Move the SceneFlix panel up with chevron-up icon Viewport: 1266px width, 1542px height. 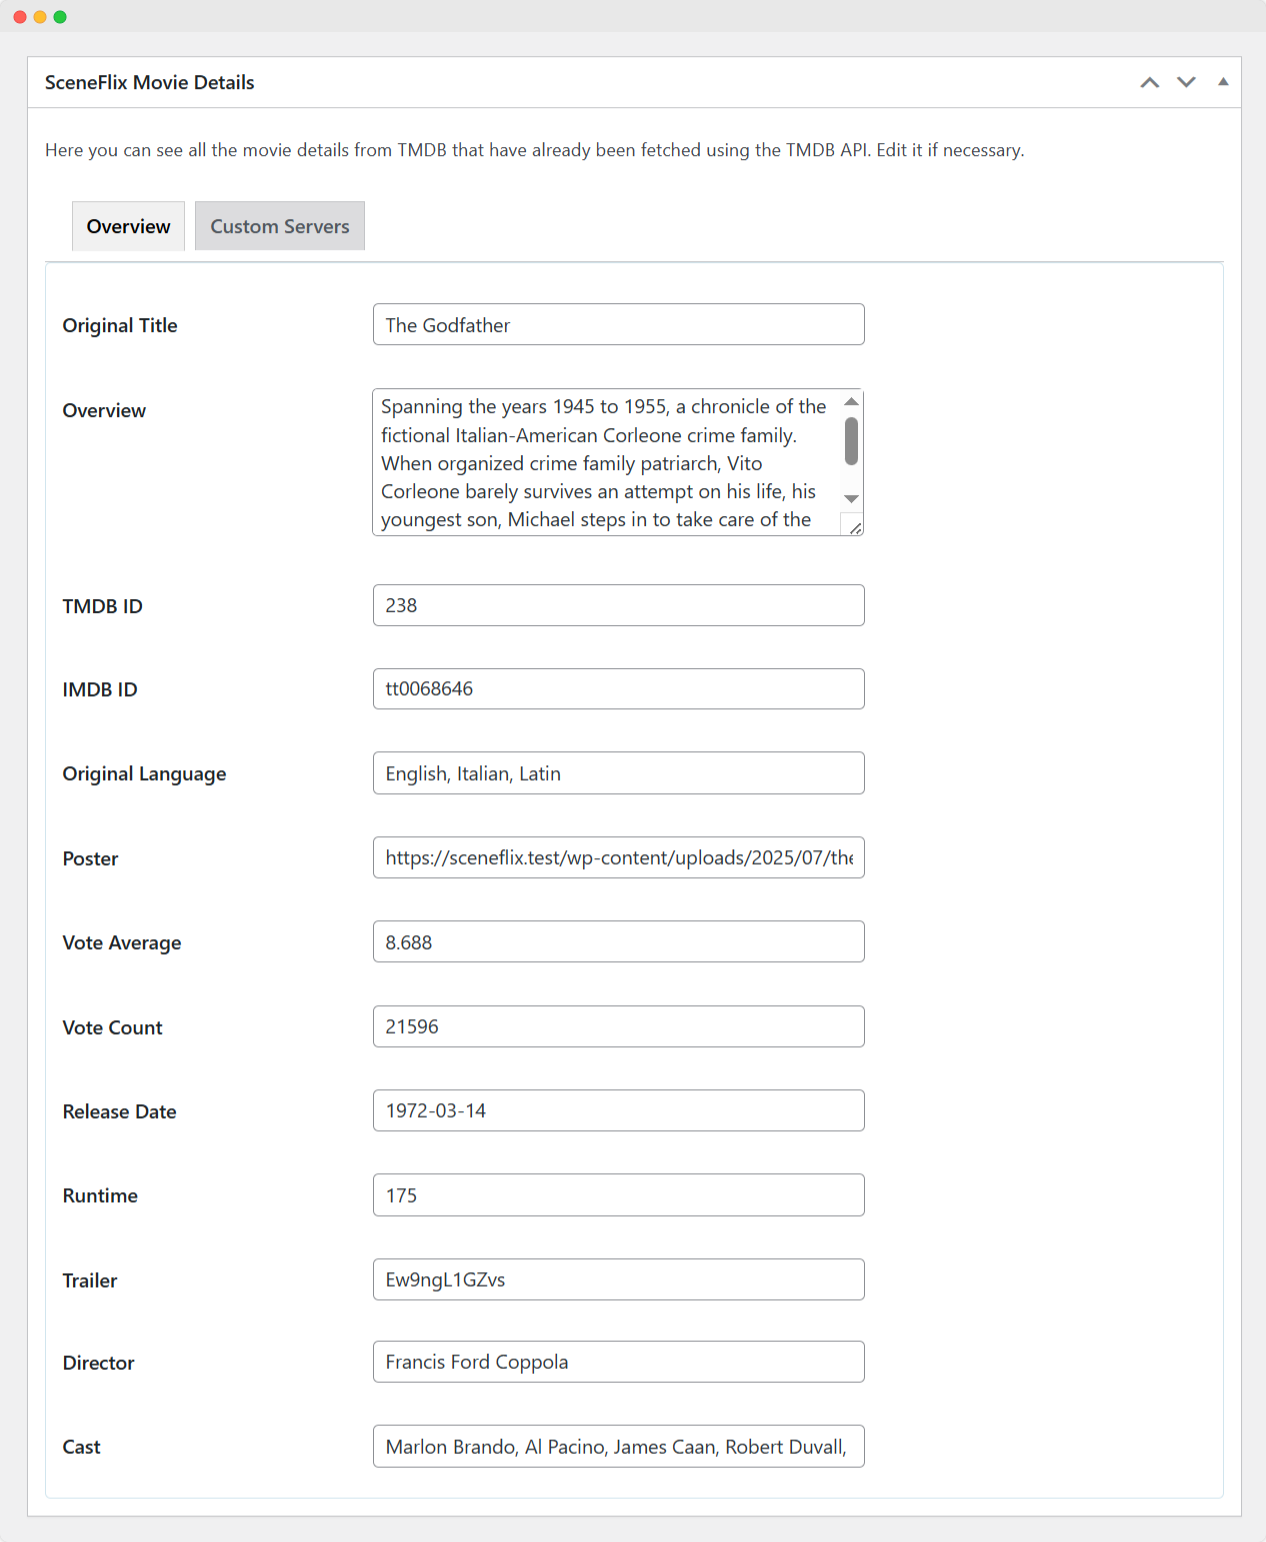coord(1150,83)
